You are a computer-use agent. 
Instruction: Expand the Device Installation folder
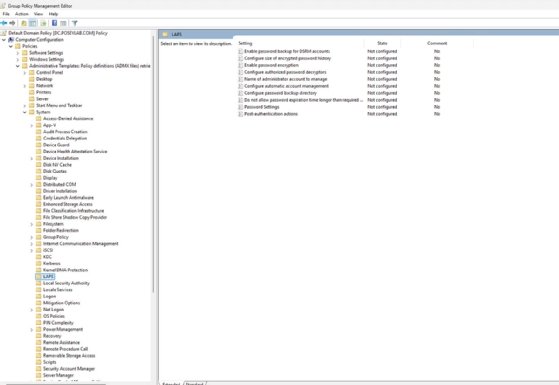coord(32,158)
